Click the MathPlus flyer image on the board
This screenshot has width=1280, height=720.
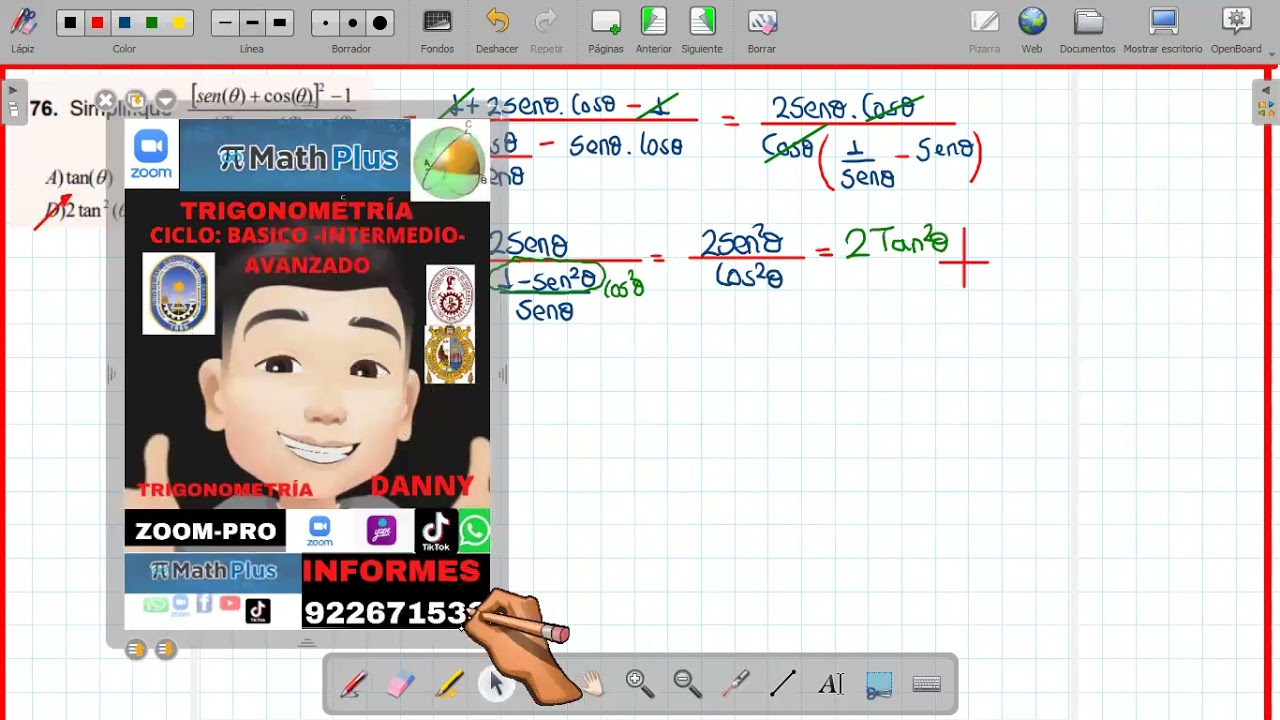(x=307, y=375)
